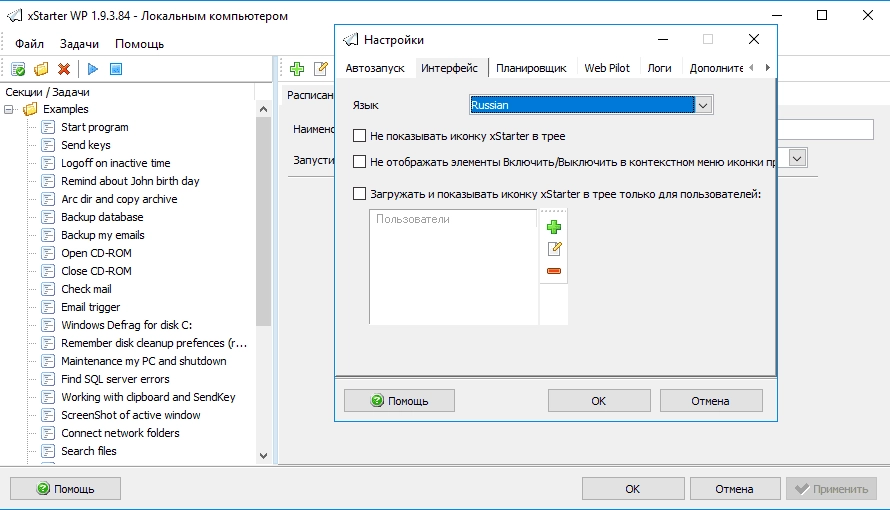Select 'Working with clipboard and SendKey' task

[x=148, y=397]
